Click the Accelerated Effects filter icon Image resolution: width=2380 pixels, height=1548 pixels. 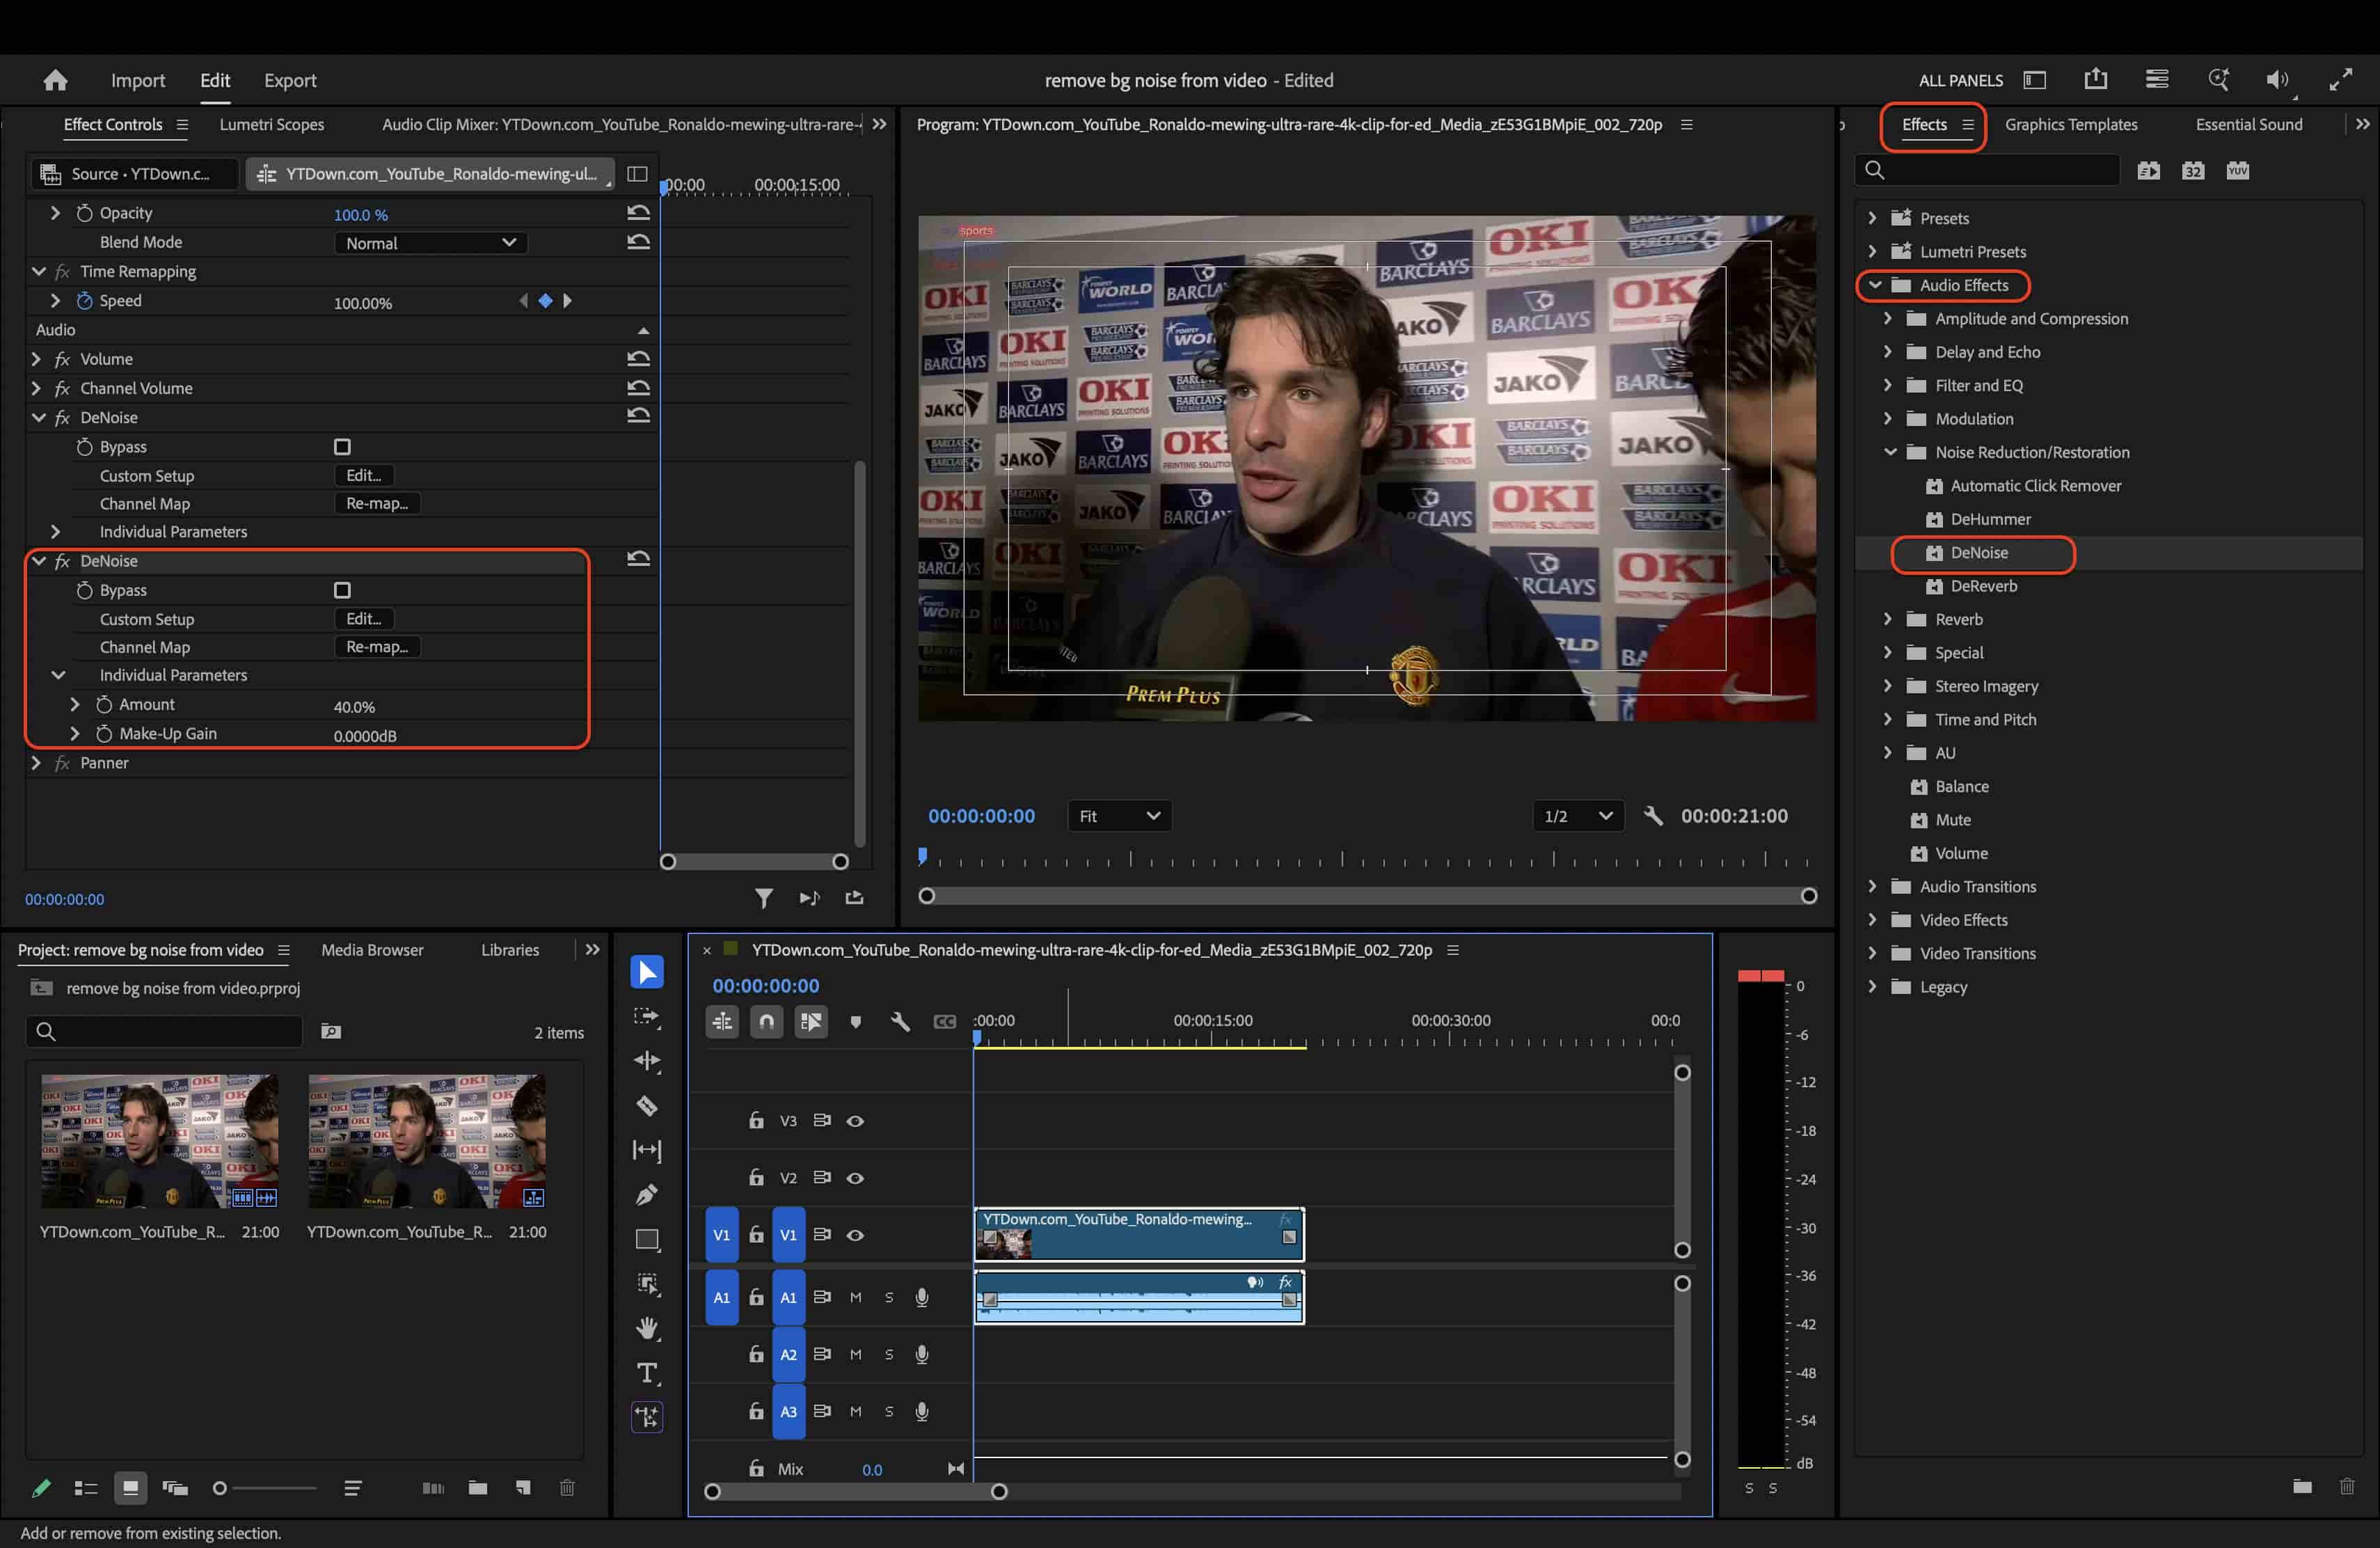click(x=2148, y=171)
